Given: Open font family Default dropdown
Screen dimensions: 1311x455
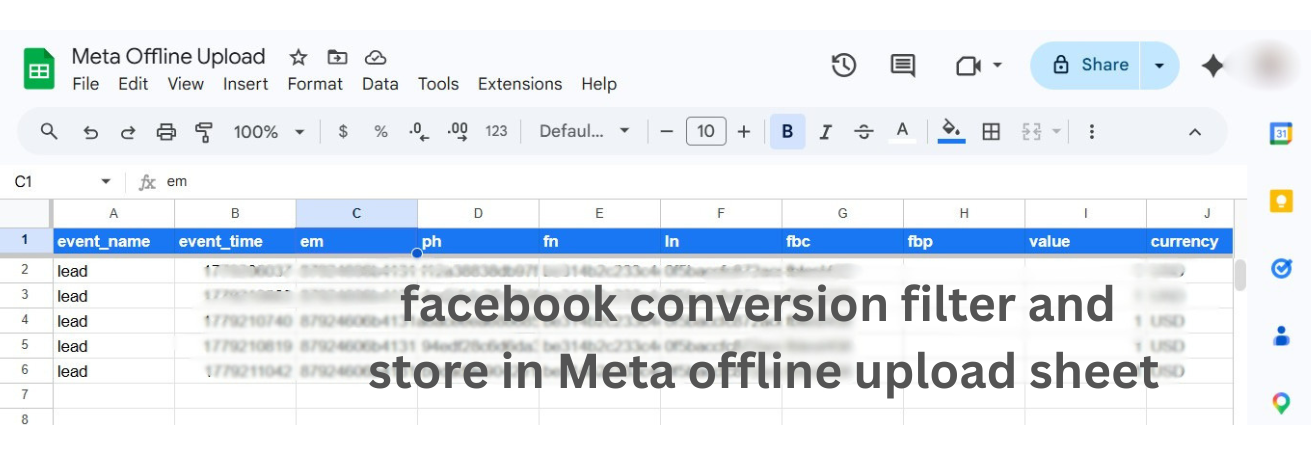Looking at the screenshot, I should coord(585,131).
